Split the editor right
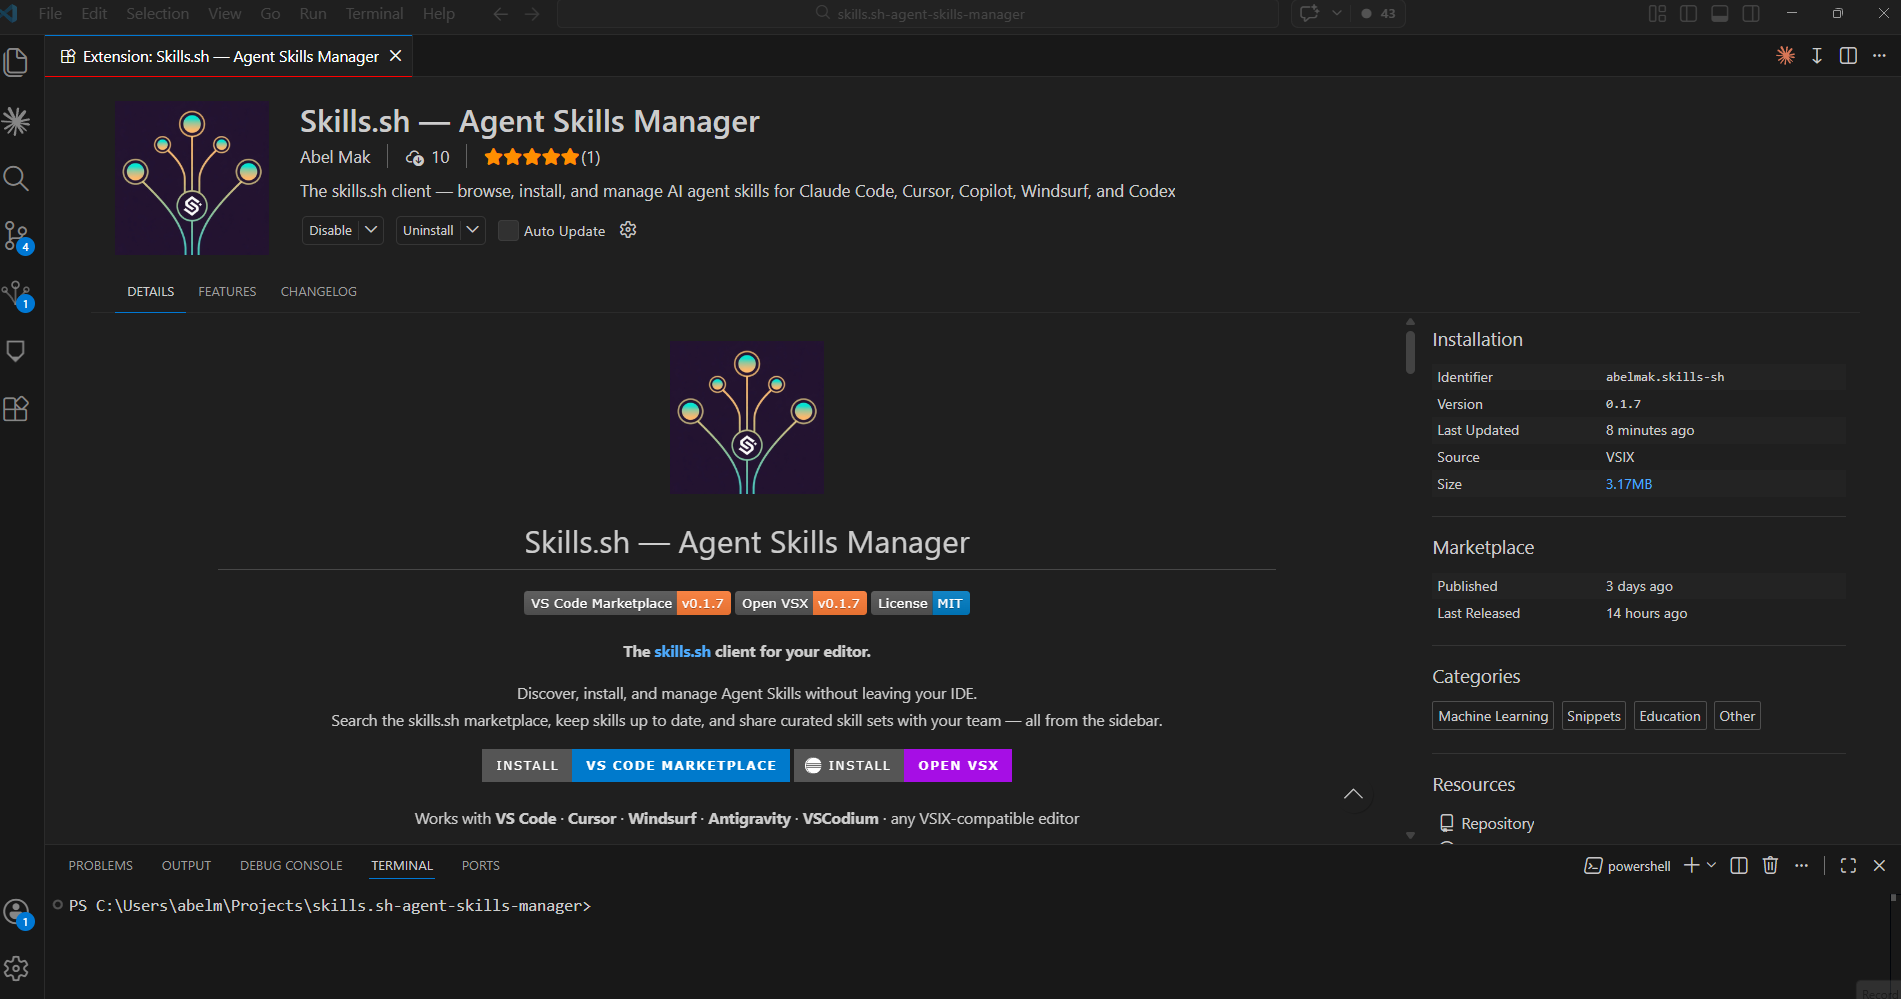The image size is (1901, 999). [x=1848, y=56]
